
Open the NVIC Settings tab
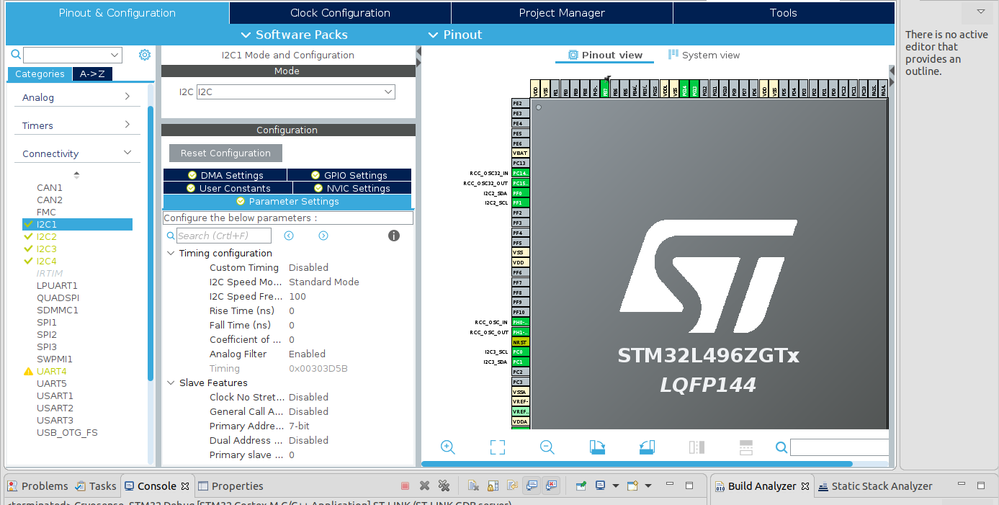tap(352, 188)
